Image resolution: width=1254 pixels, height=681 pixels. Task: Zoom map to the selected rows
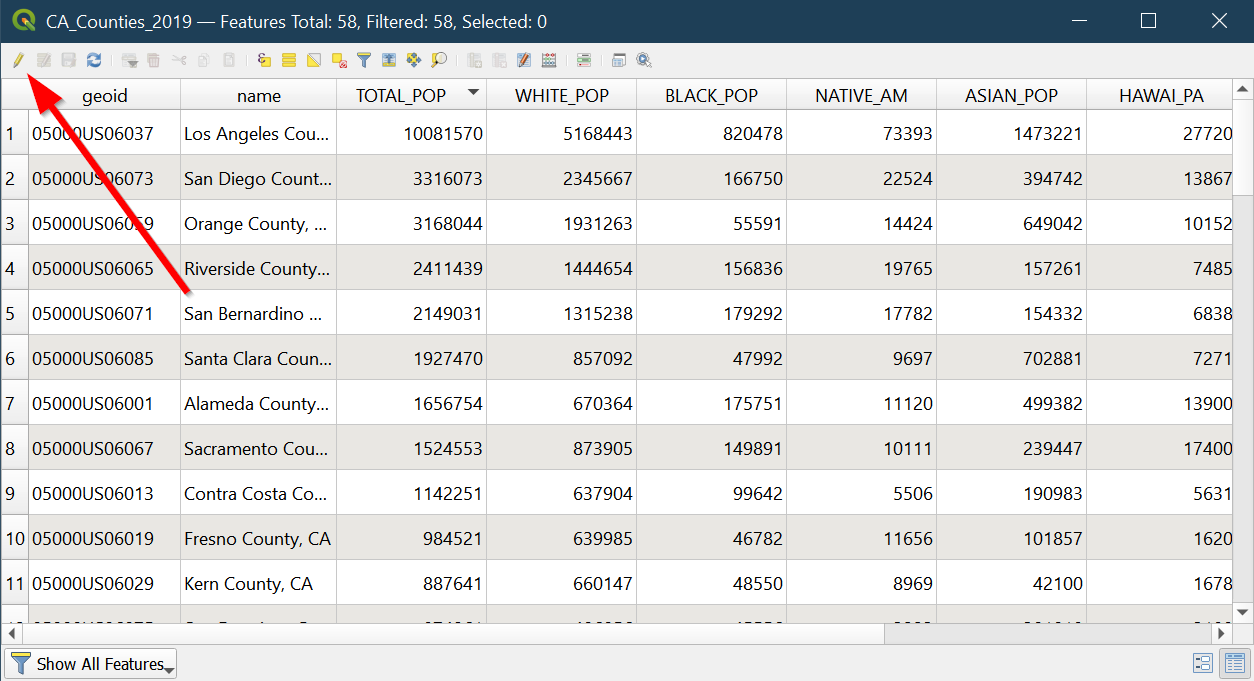[439, 60]
